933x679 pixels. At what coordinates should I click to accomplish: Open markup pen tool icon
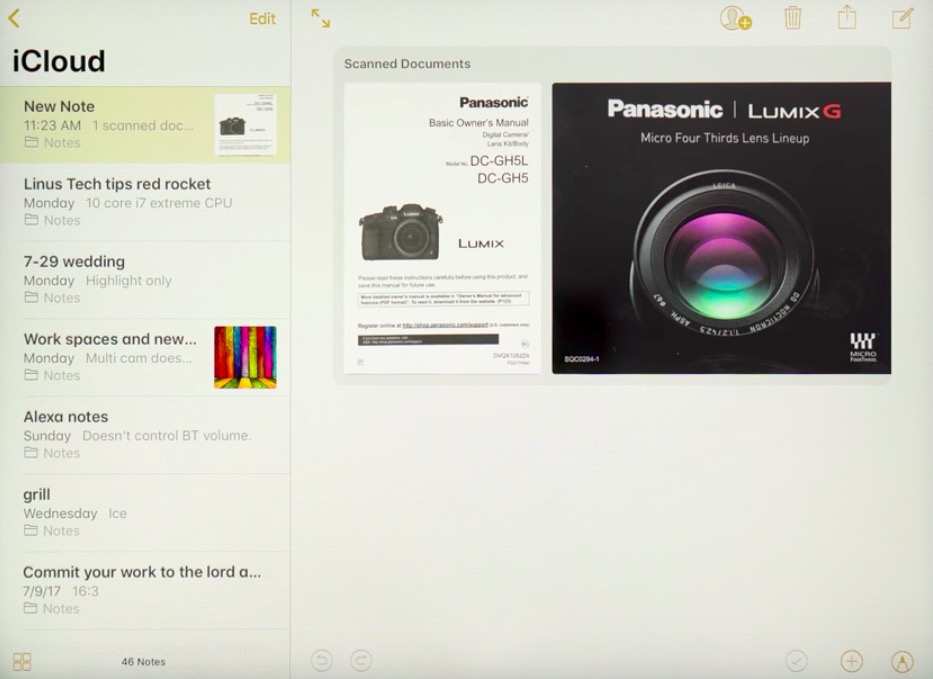coord(902,661)
